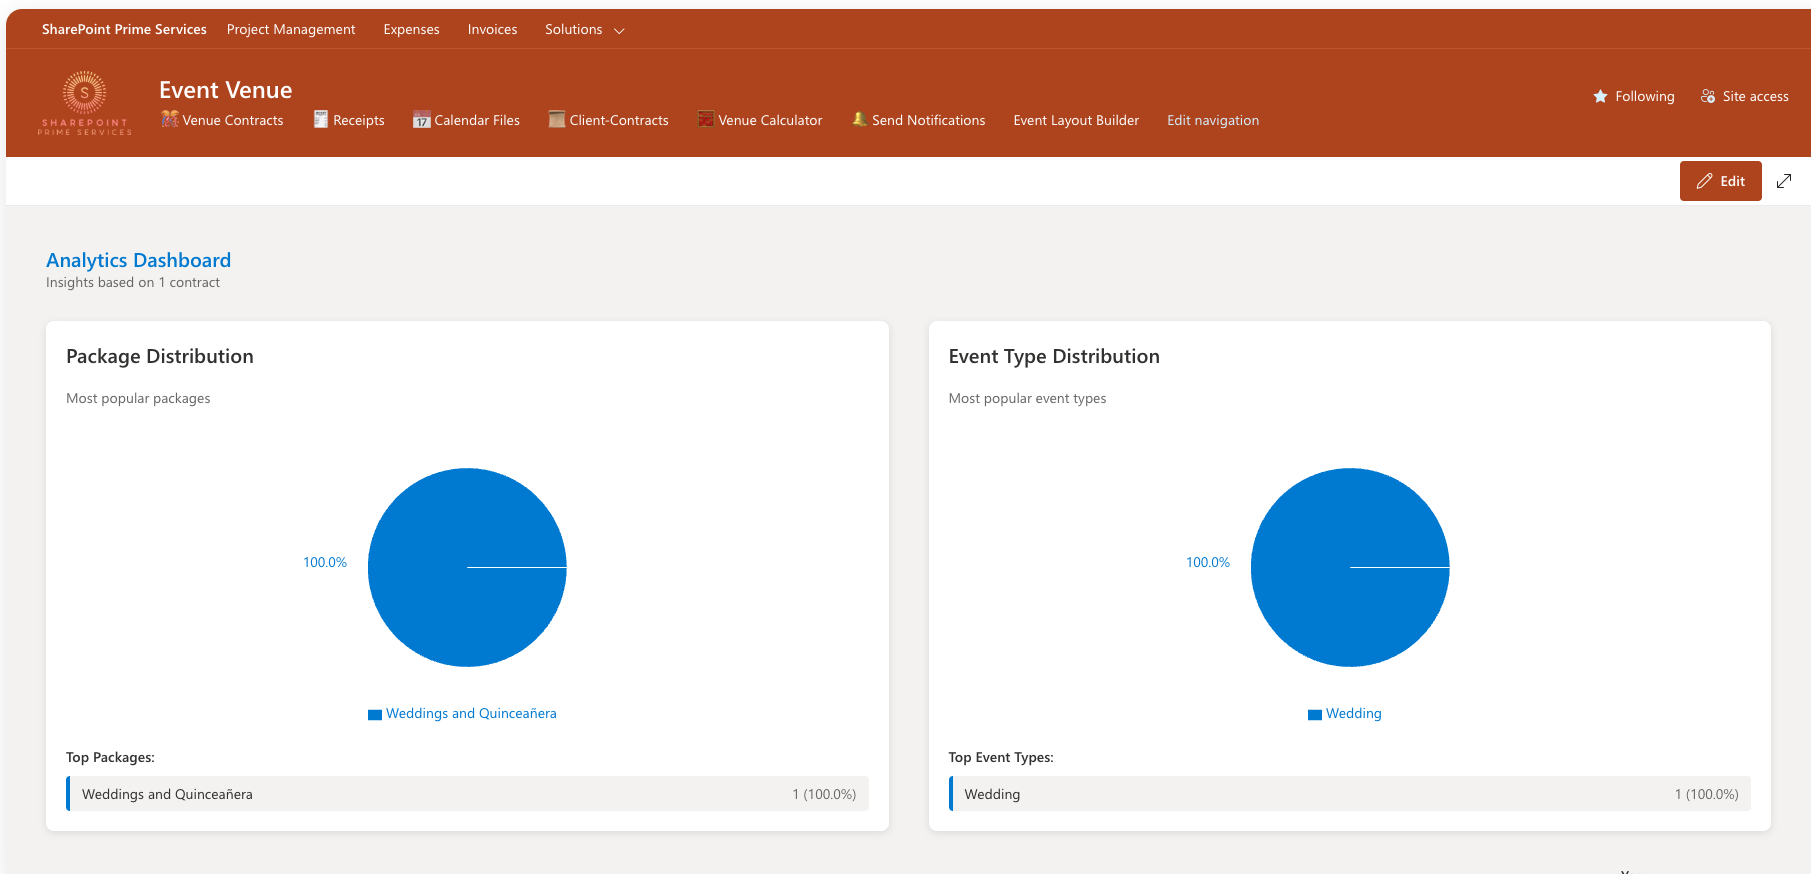Open the Send Notifications navigation link
The width and height of the screenshot is (1811, 874).
pos(928,120)
